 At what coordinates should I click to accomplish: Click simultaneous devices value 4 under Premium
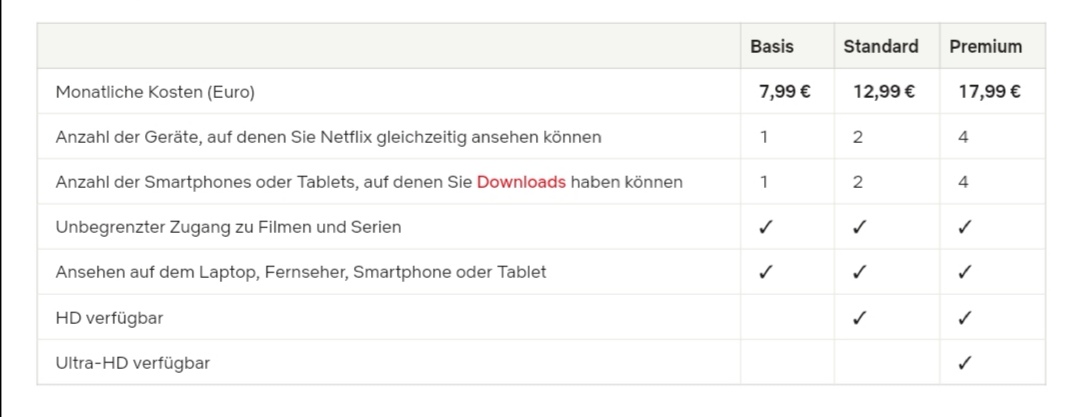click(963, 137)
